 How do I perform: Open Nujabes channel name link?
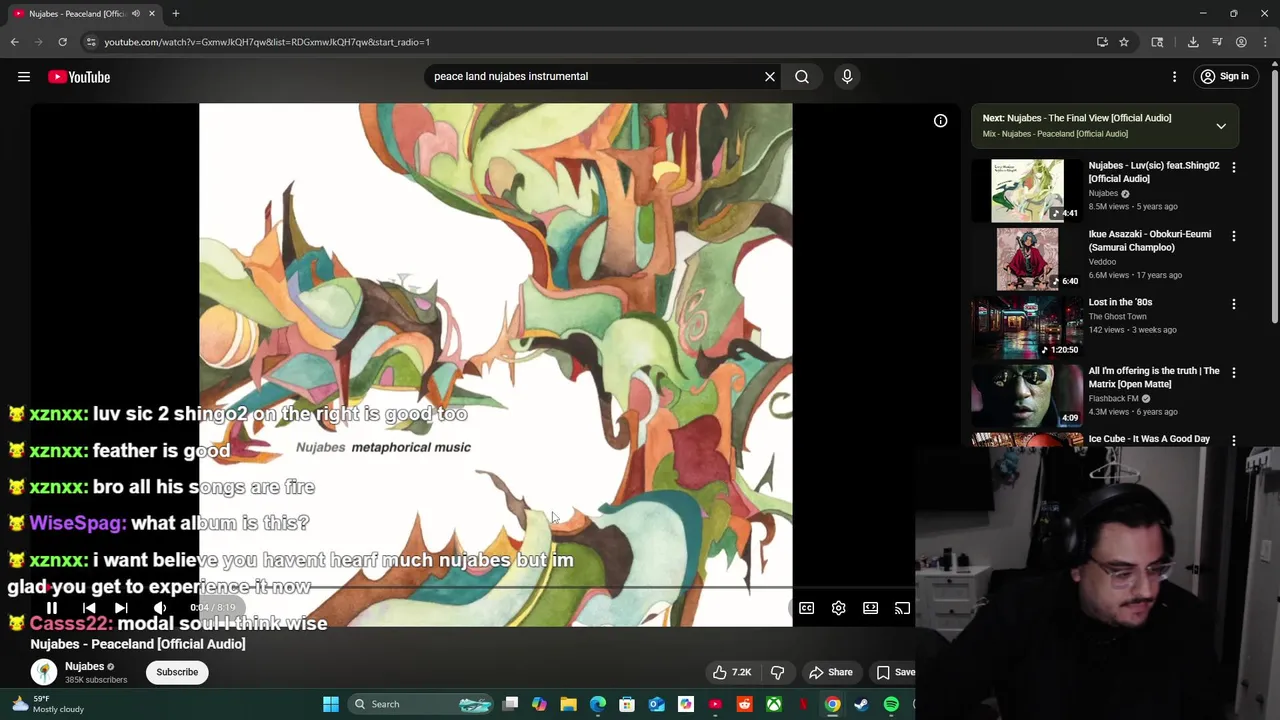pyautogui.click(x=85, y=666)
